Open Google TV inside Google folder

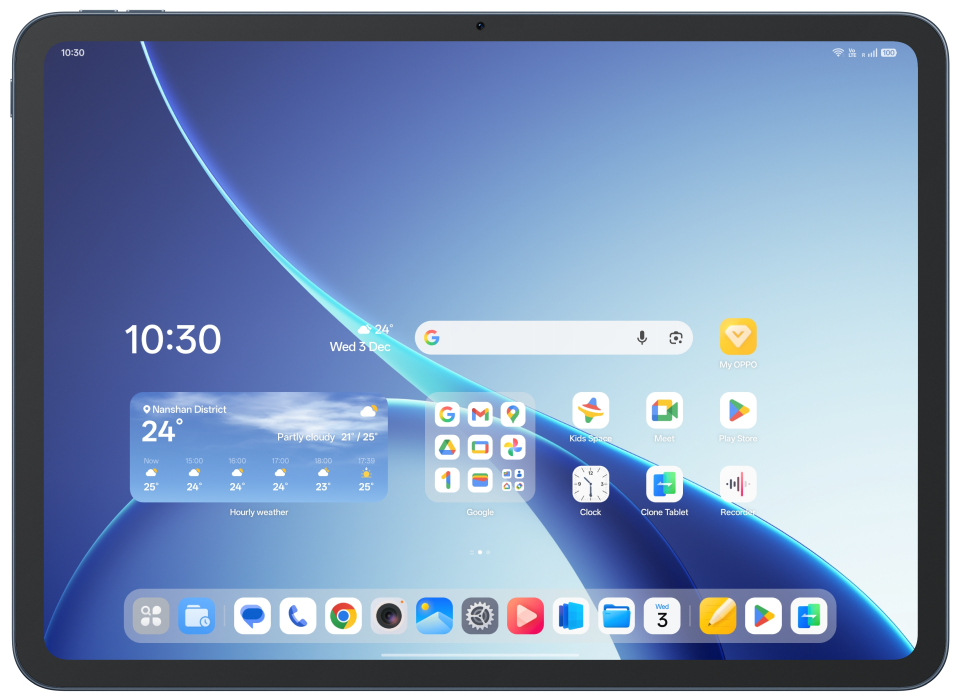(x=480, y=447)
